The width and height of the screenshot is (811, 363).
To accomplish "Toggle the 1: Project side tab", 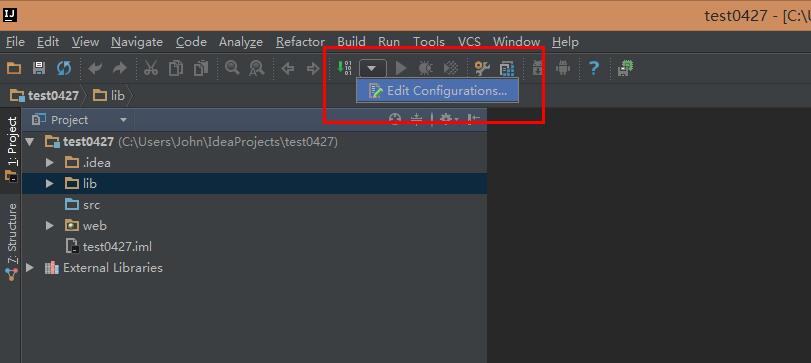I will pyautogui.click(x=11, y=150).
